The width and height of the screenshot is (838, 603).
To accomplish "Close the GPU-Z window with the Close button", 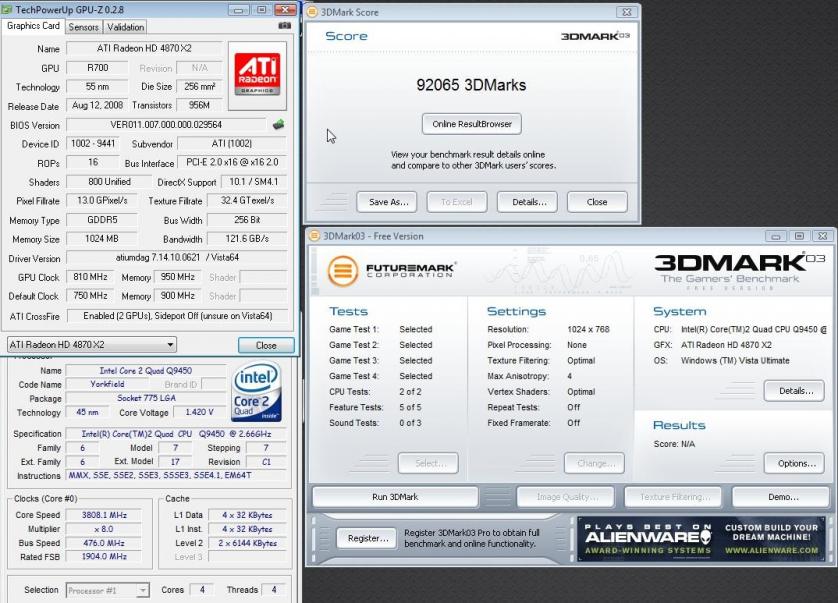I will point(266,345).
